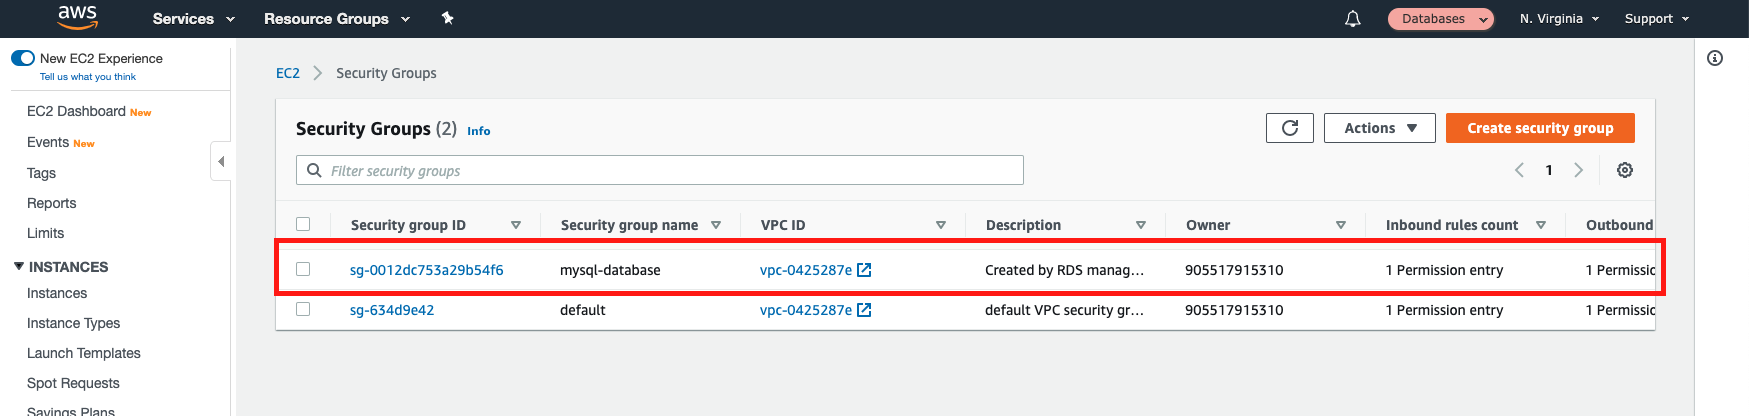Open EC2 Dashboard in sidebar
Image resolution: width=1749 pixels, height=416 pixels.
point(76,111)
